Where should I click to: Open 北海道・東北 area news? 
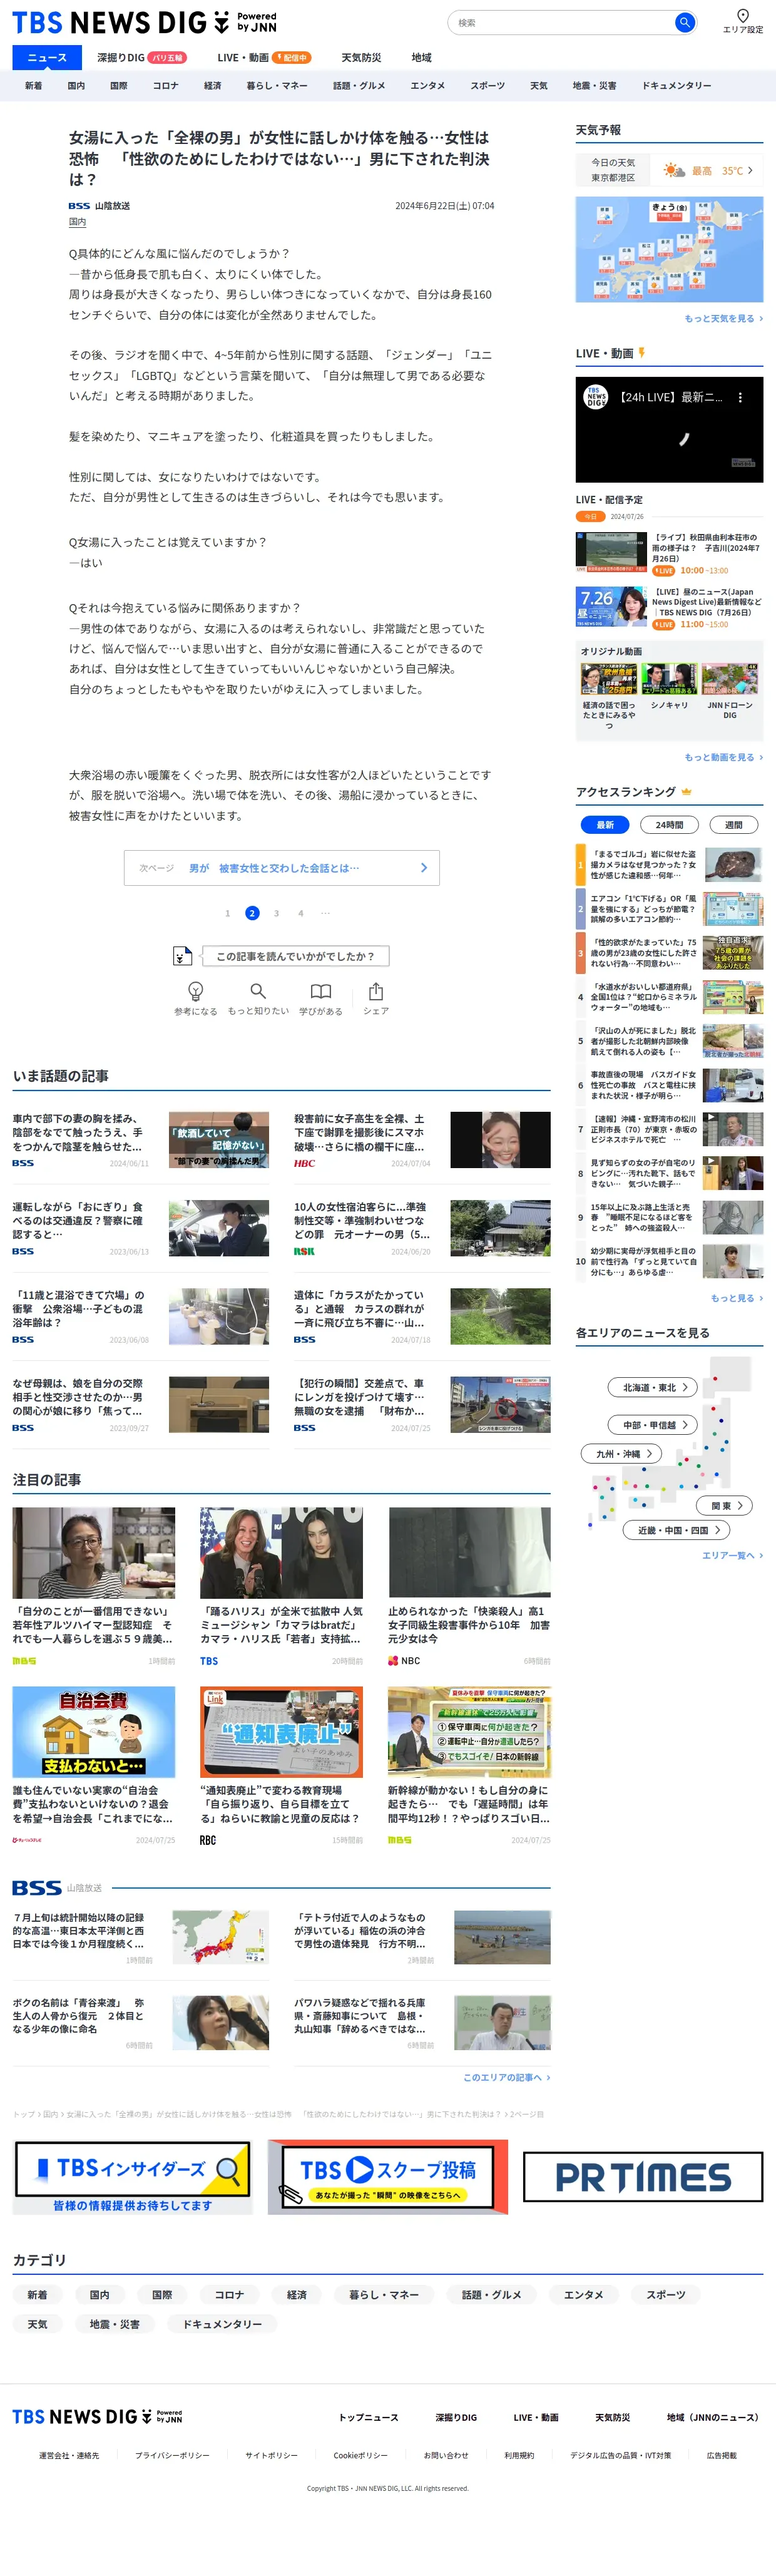tap(653, 1387)
